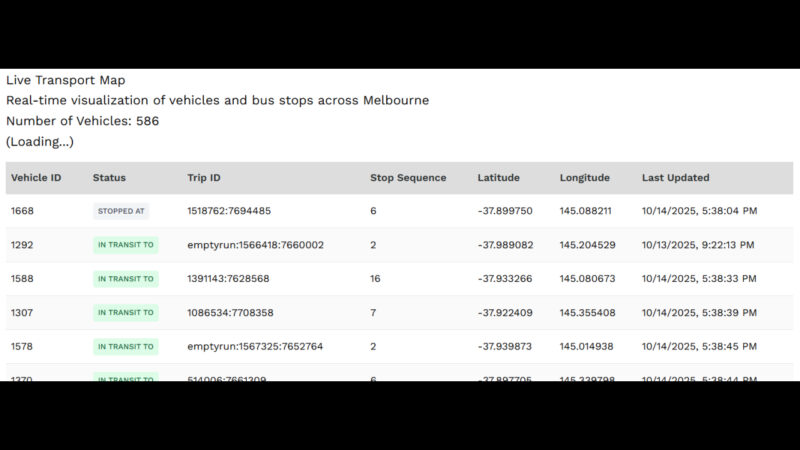This screenshot has height=450, width=800.
Task: Click IN TRANSIT TO badge for vehicle 1307
Action: coord(126,313)
